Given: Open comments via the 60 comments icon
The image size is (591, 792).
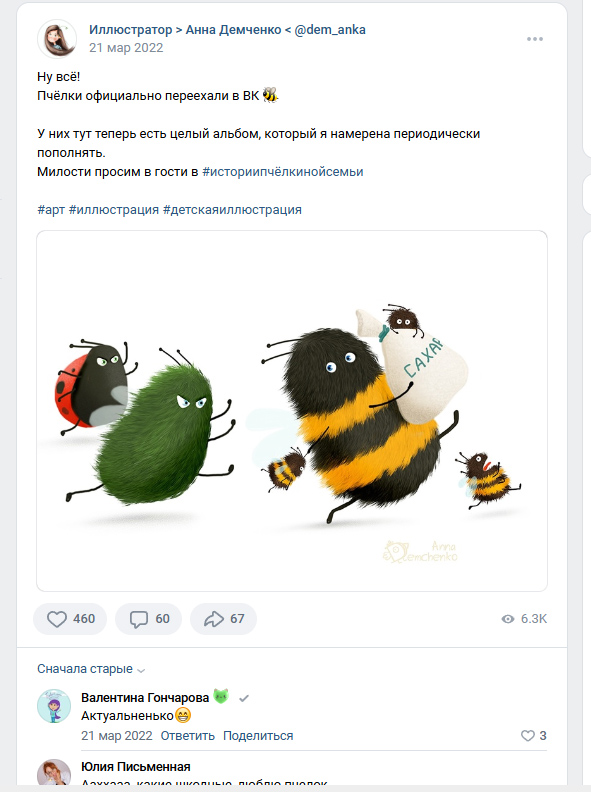Looking at the screenshot, I should 149,619.
